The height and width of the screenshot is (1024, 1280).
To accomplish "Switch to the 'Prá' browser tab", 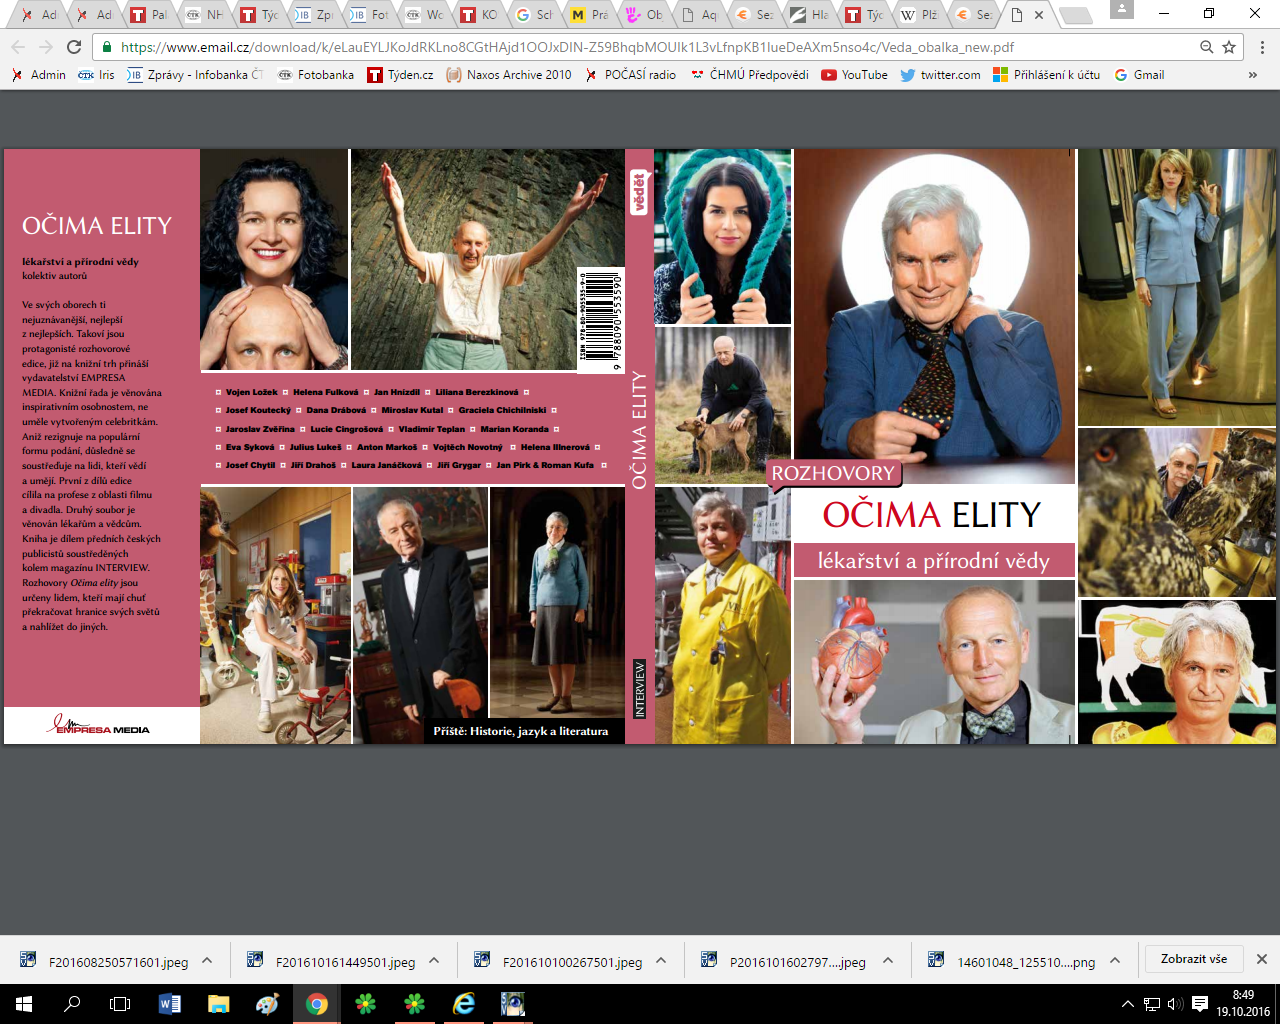I will pyautogui.click(x=589, y=15).
